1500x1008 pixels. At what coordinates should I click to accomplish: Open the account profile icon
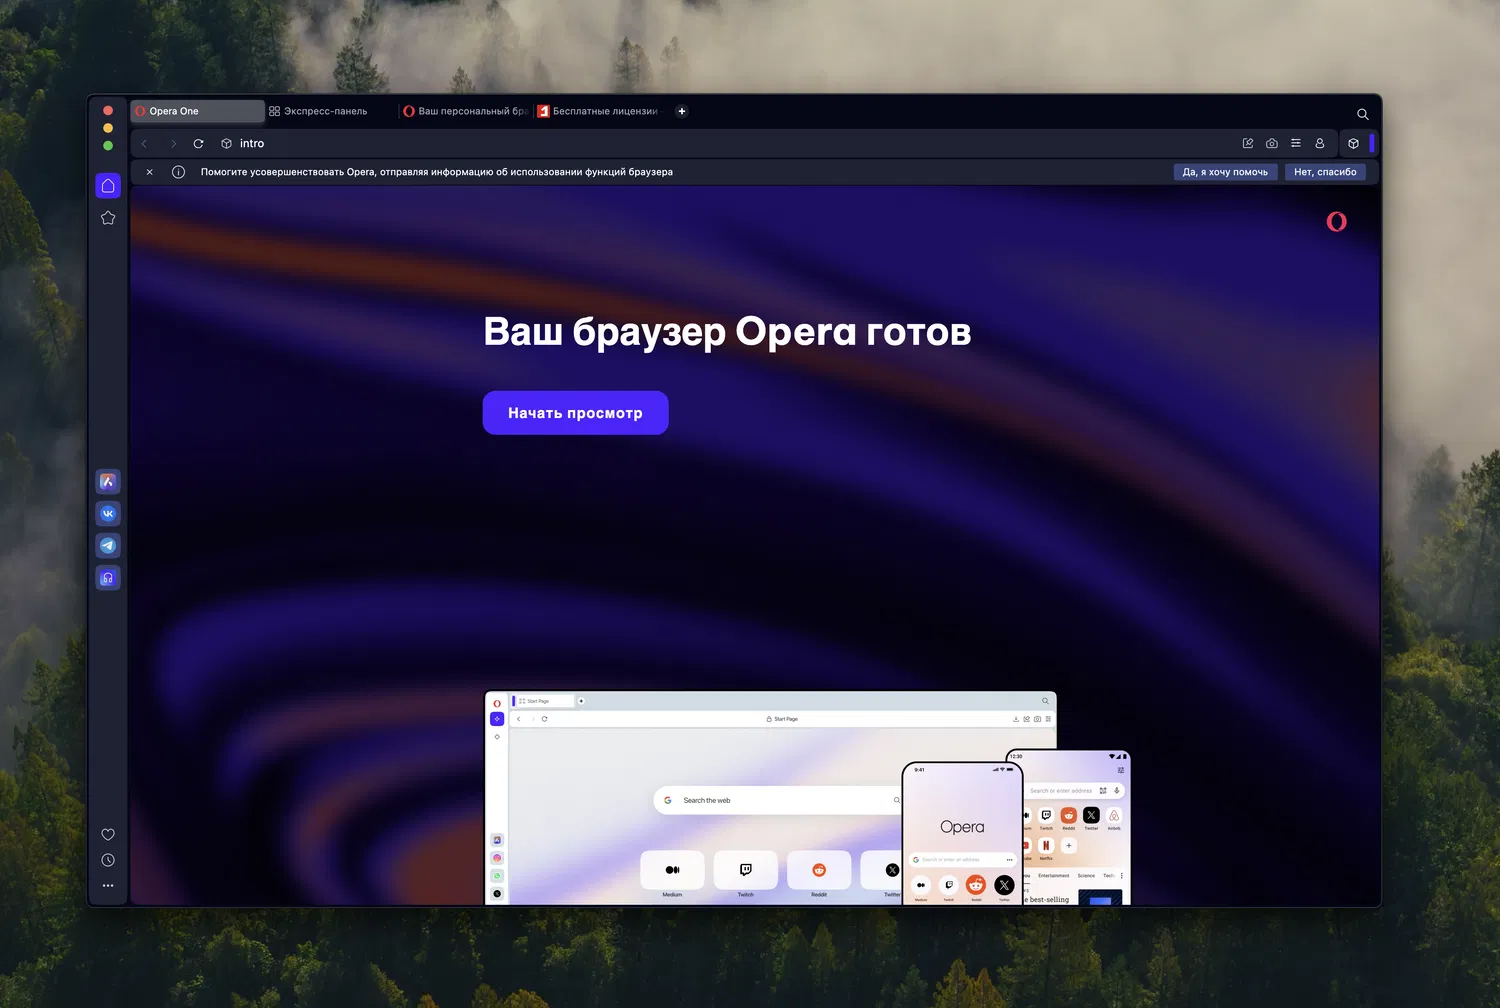[1320, 144]
